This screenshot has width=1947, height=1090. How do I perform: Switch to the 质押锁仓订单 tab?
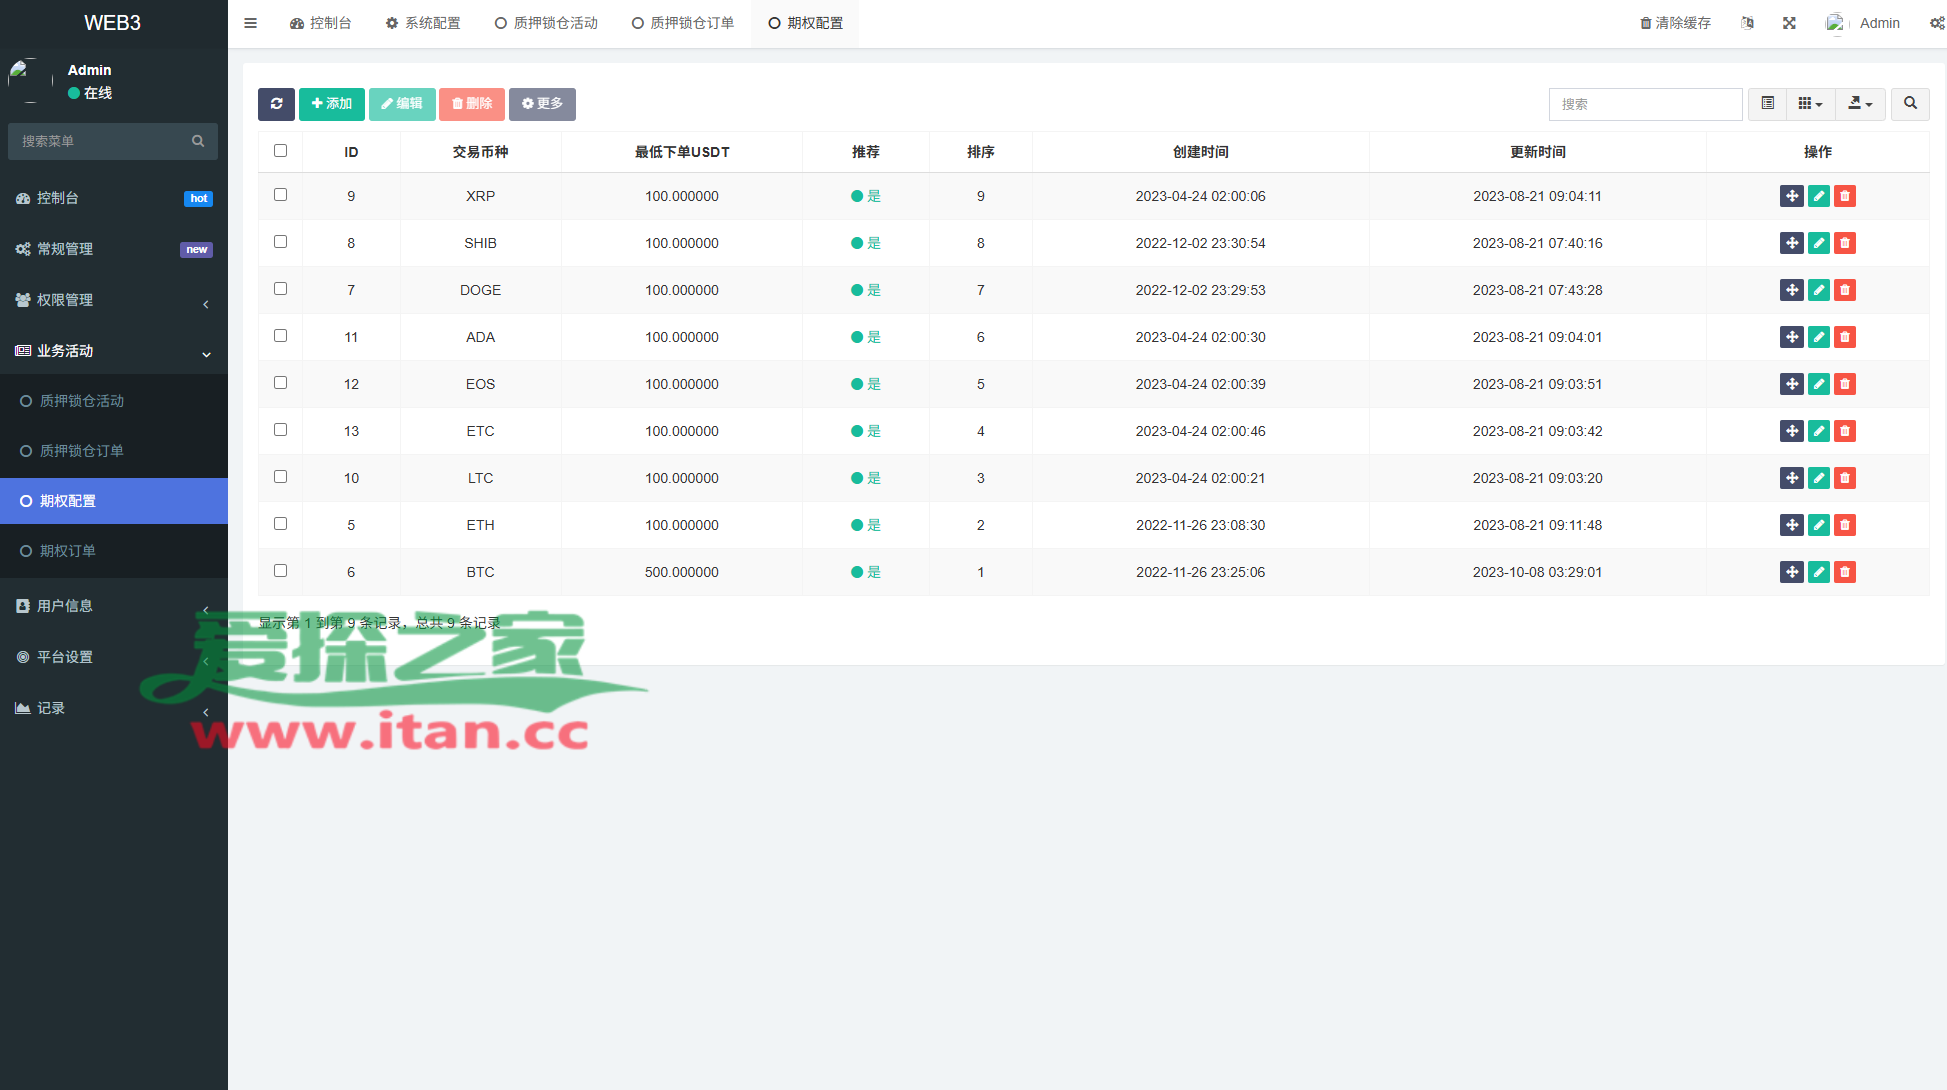click(x=683, y=23)
